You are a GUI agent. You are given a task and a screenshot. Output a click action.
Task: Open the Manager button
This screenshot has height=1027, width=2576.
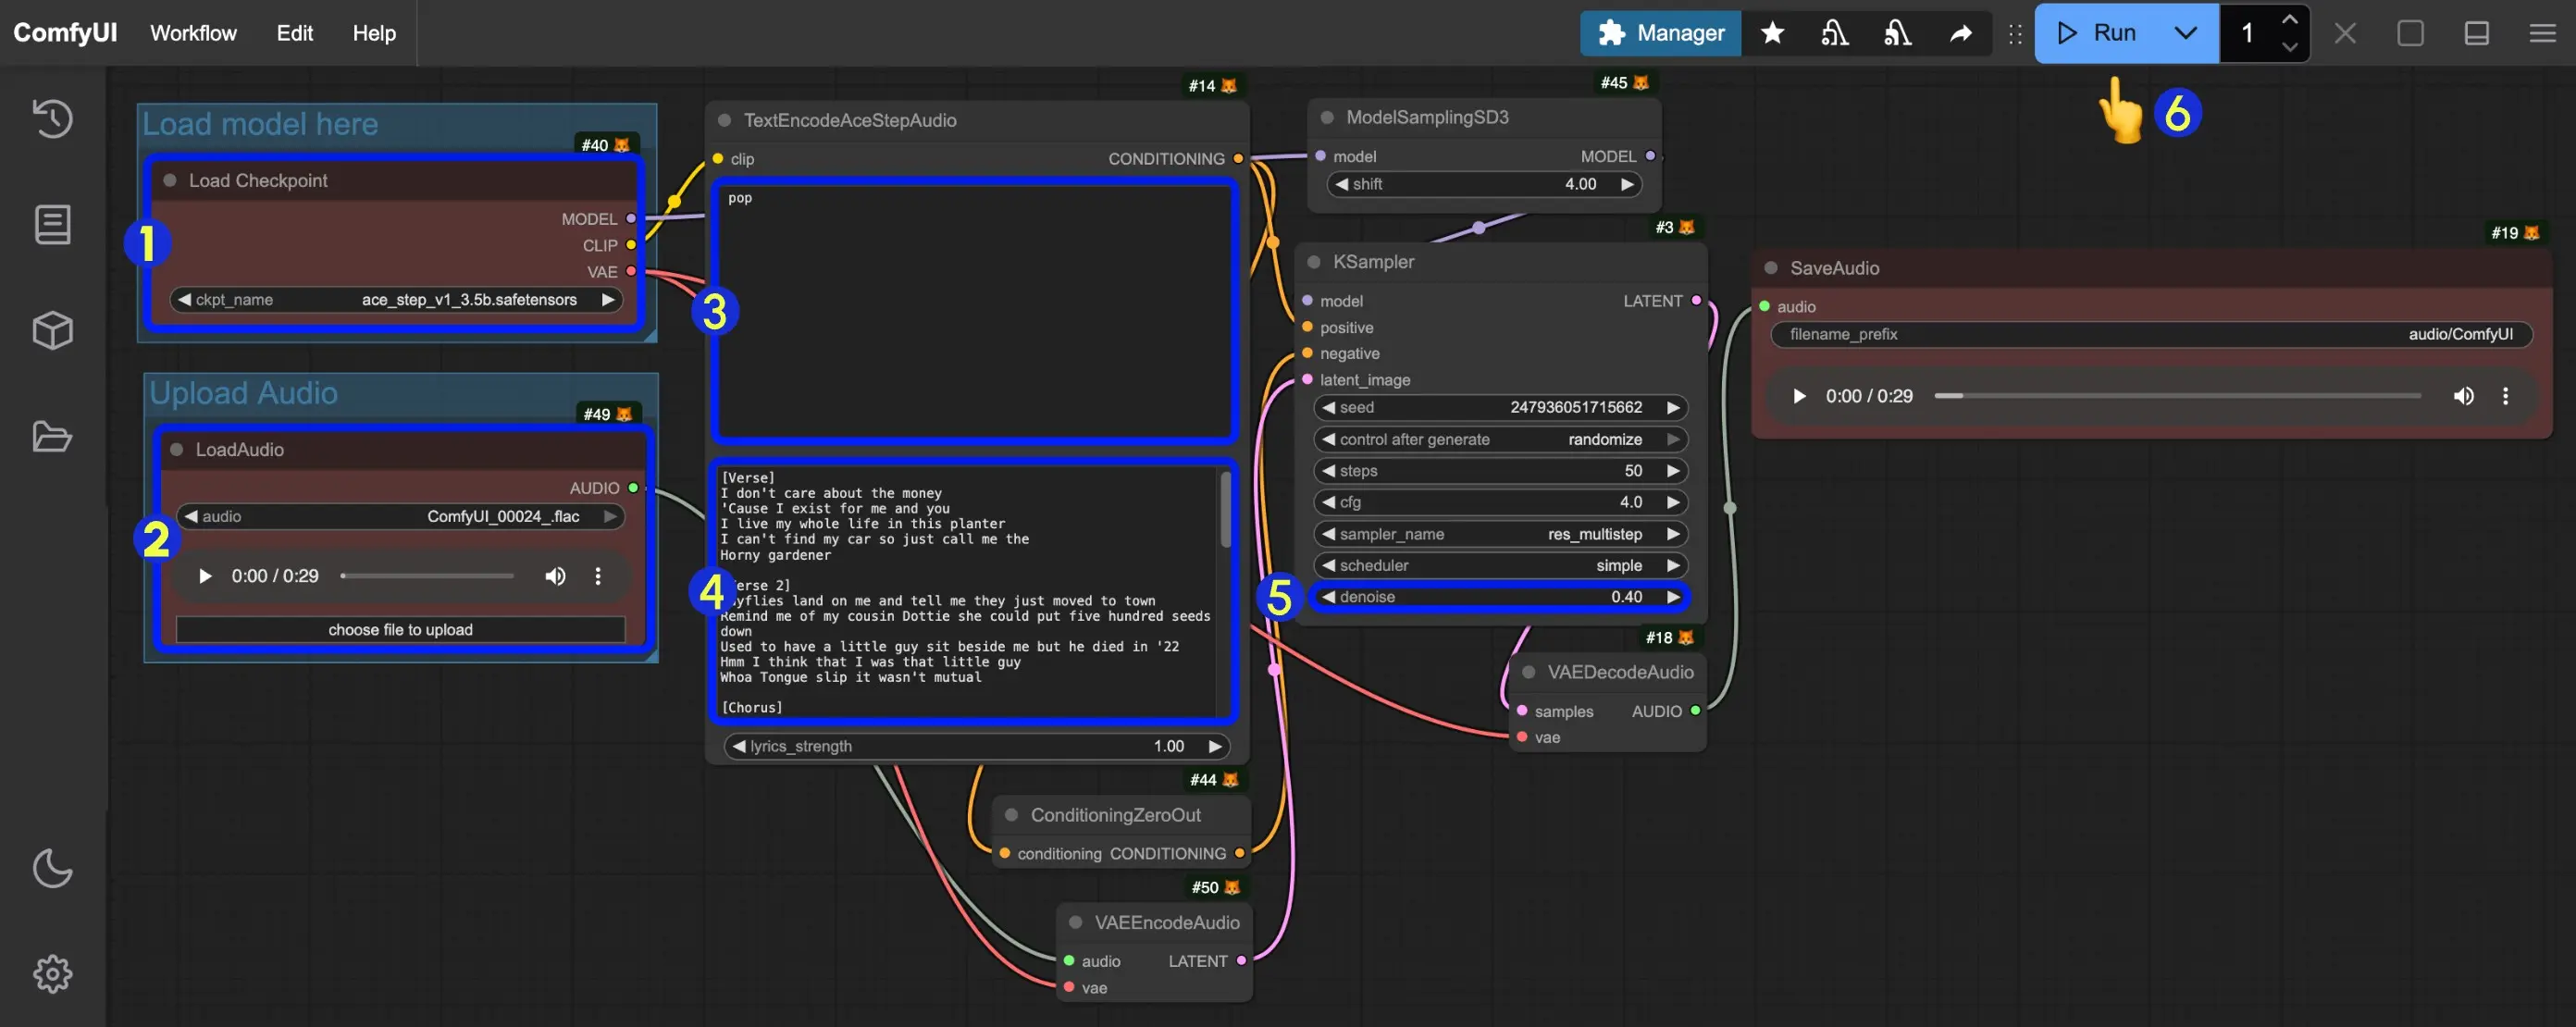click(1660, 33)
